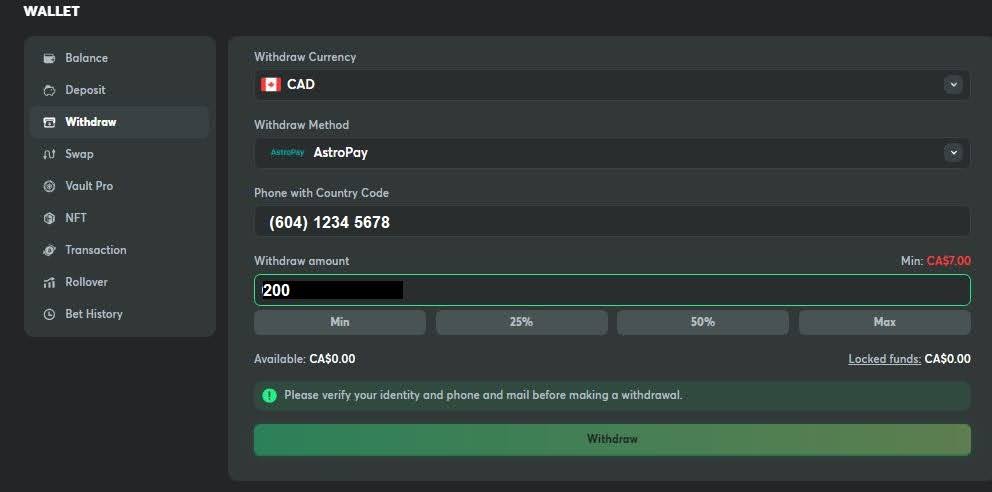Click the Bet History clock icon
This screenshot has height=492, width=992.
click(49, 314)
